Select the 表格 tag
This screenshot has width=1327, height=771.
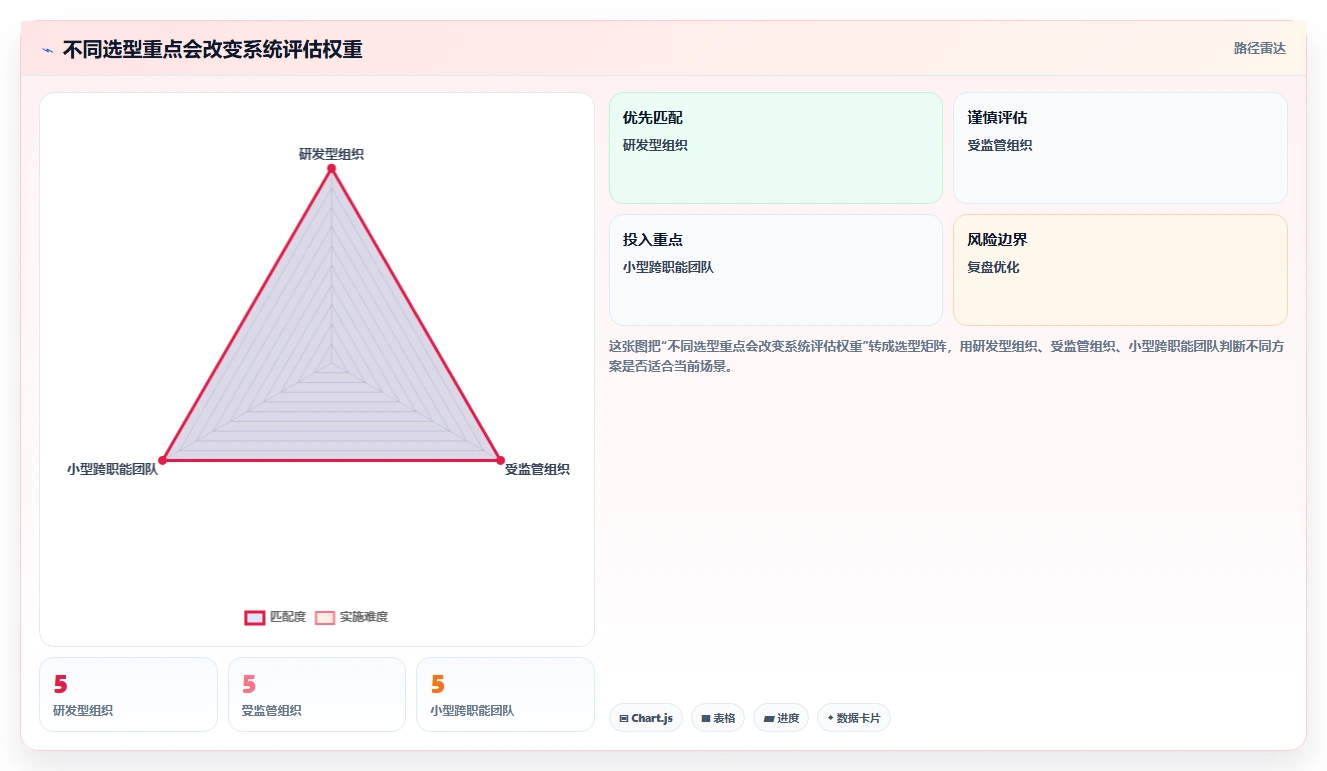coord(718,718)
